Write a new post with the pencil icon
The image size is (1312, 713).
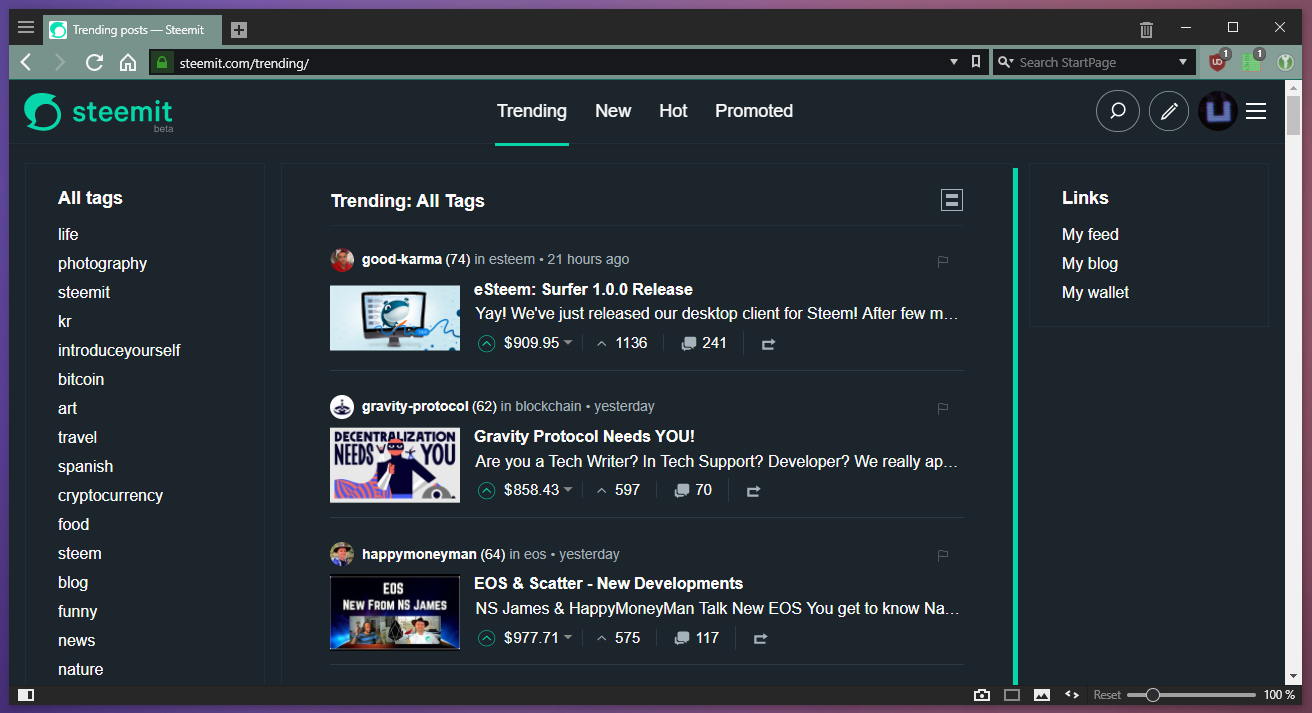tap(1169, 111)
